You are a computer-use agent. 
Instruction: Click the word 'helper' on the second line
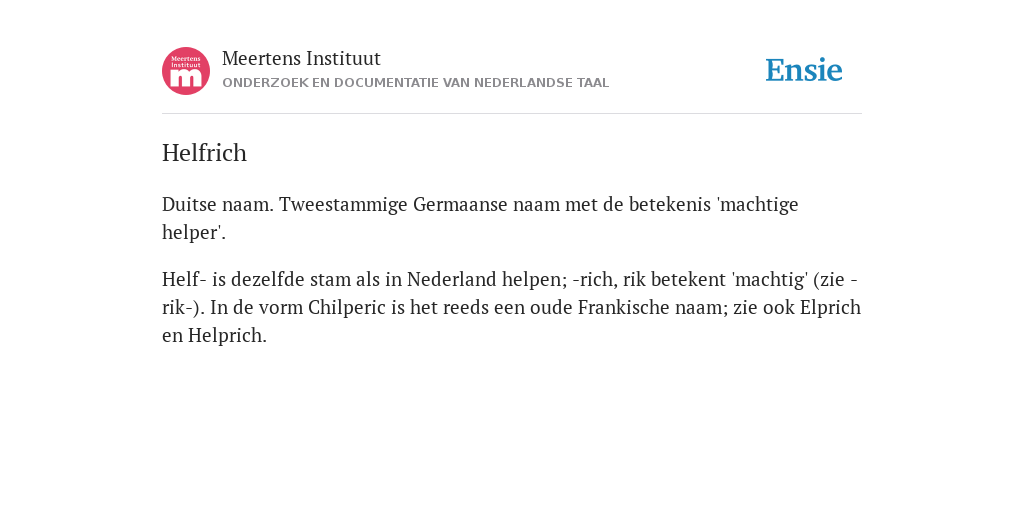[x=193, y=232]
